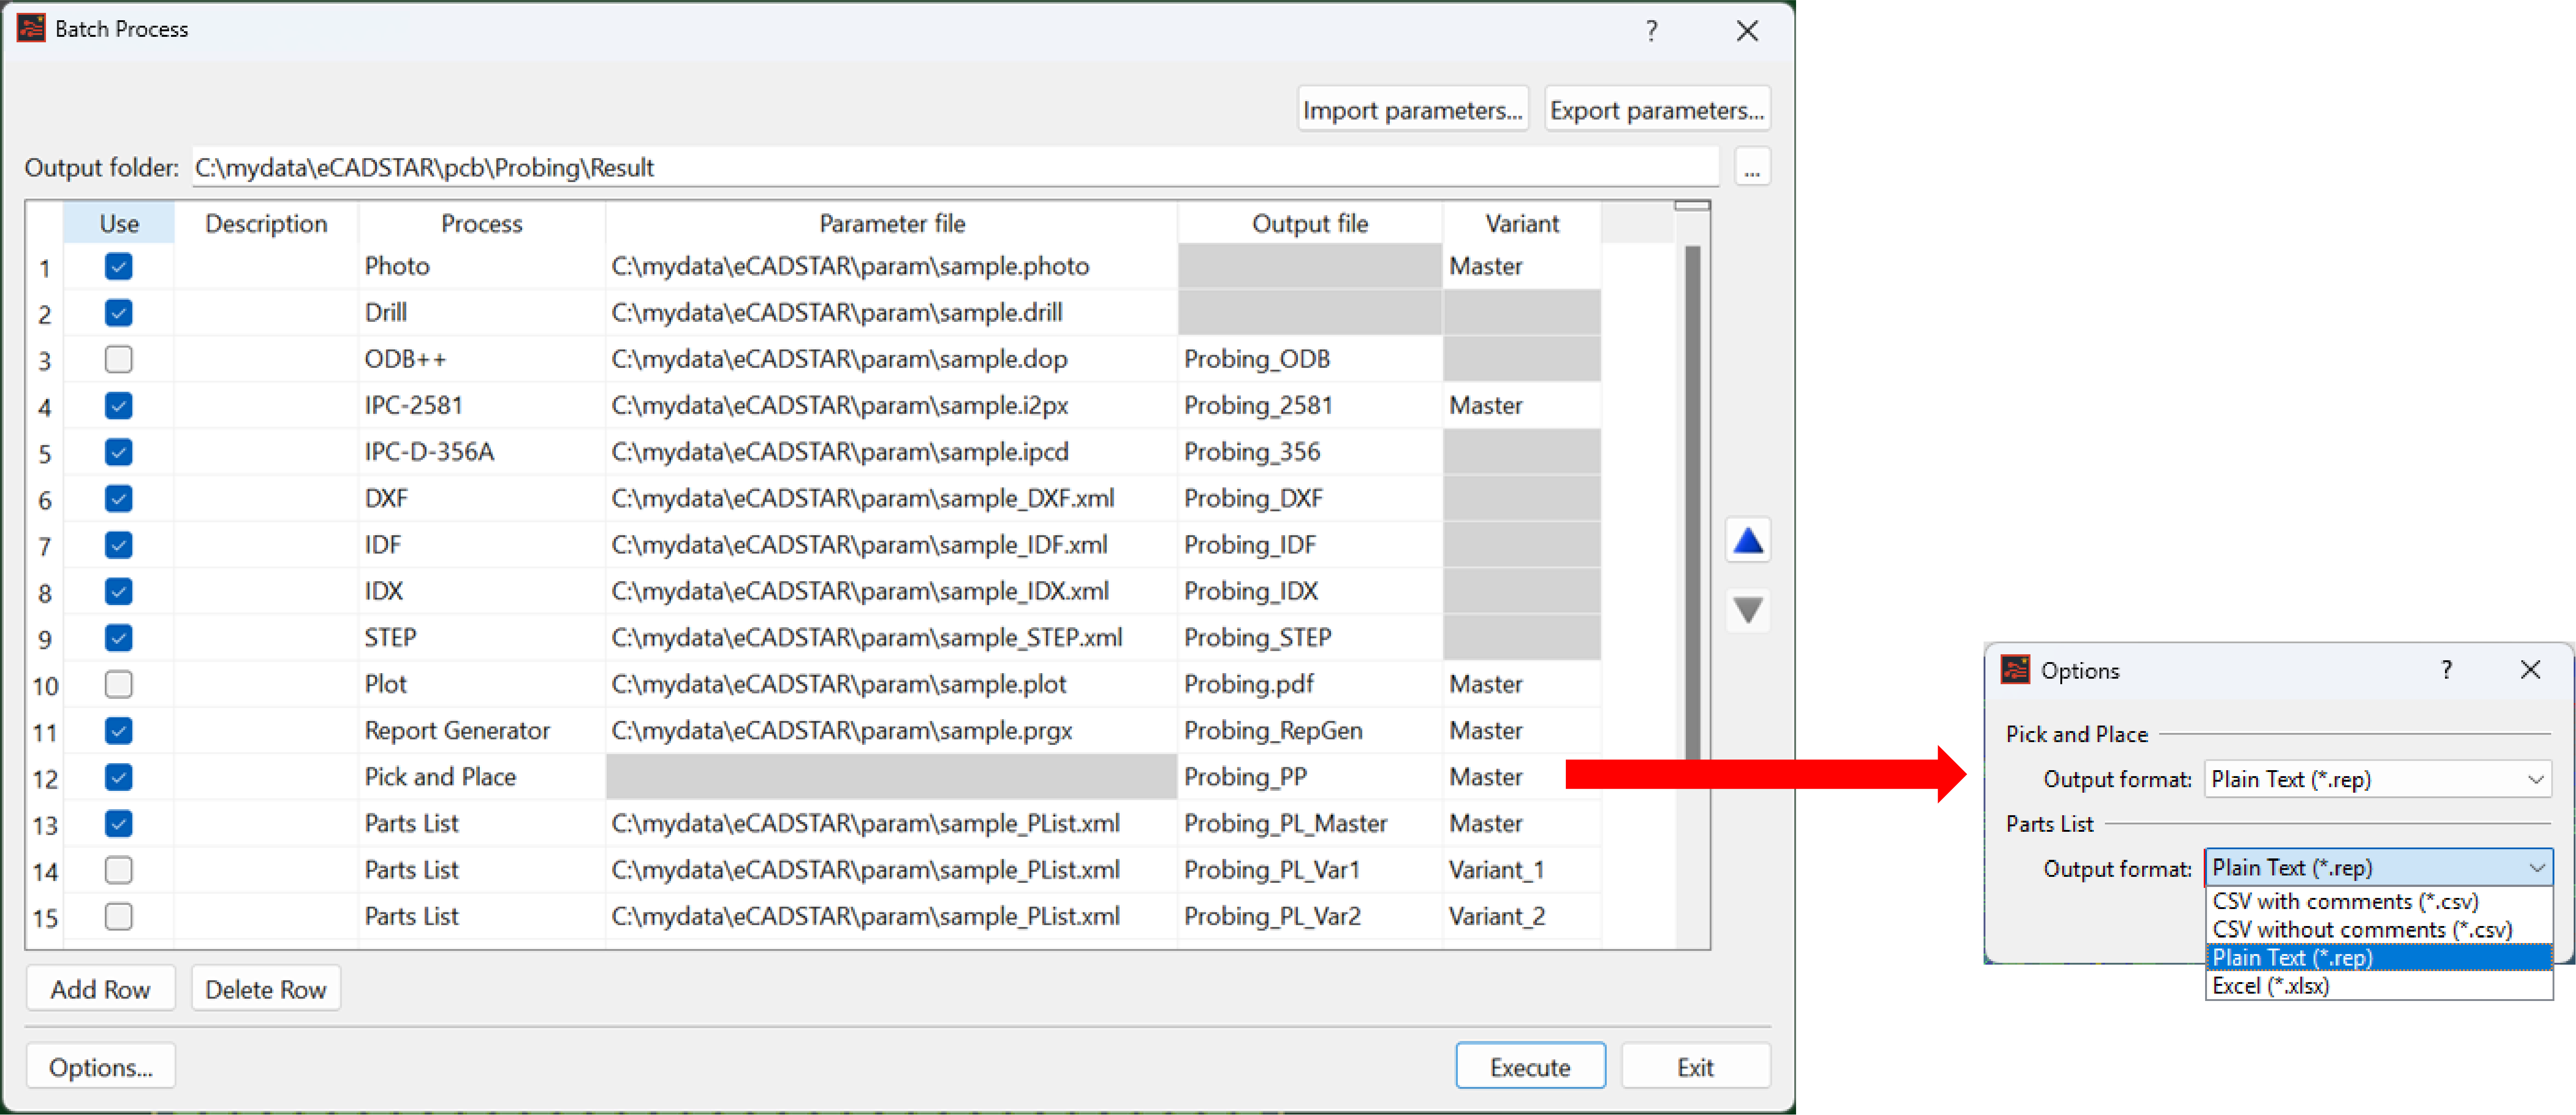Select the sample.photo parameter file cell
Image resolution: width=2576 pixels, height=1115 pixels.
(891, 266)
